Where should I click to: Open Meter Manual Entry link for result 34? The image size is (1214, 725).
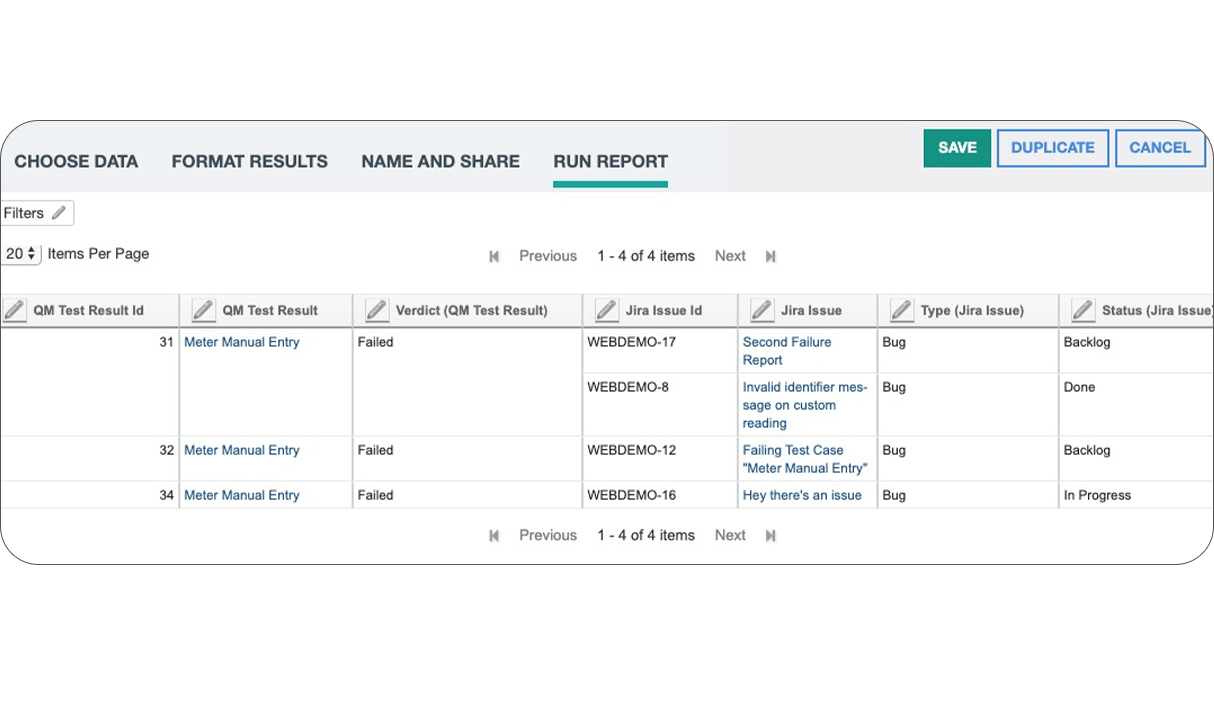point(242,495)
